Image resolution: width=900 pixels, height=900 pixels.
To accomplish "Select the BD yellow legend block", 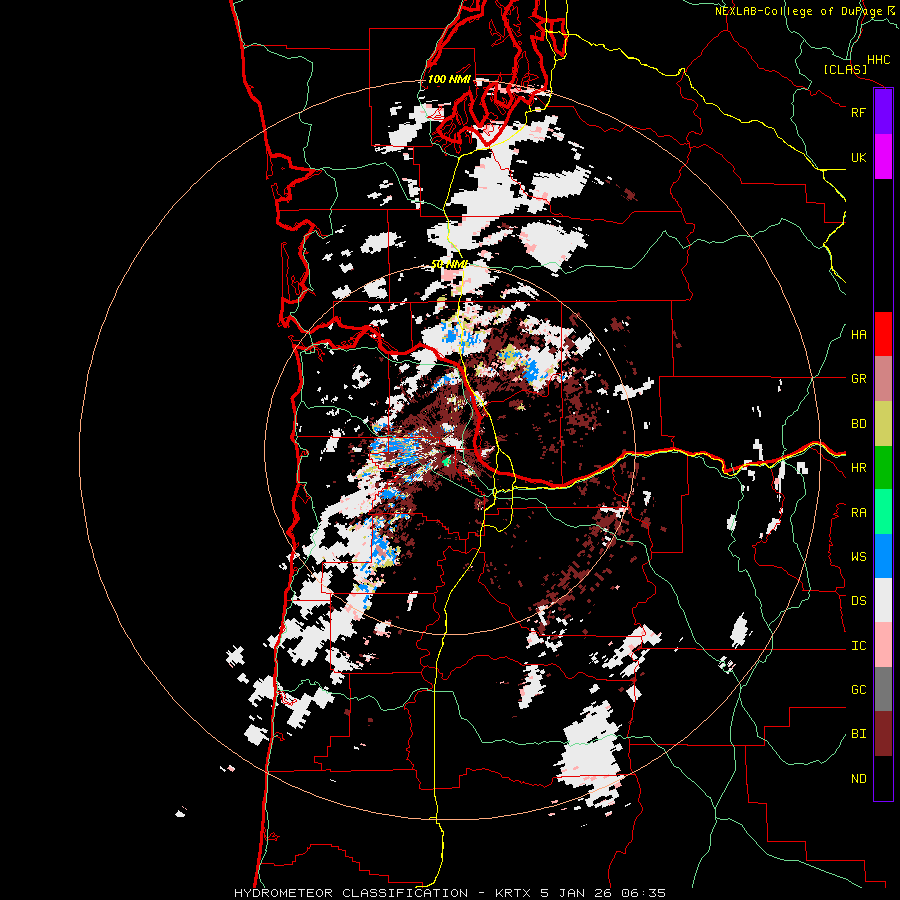I will [x=883, y=424].
